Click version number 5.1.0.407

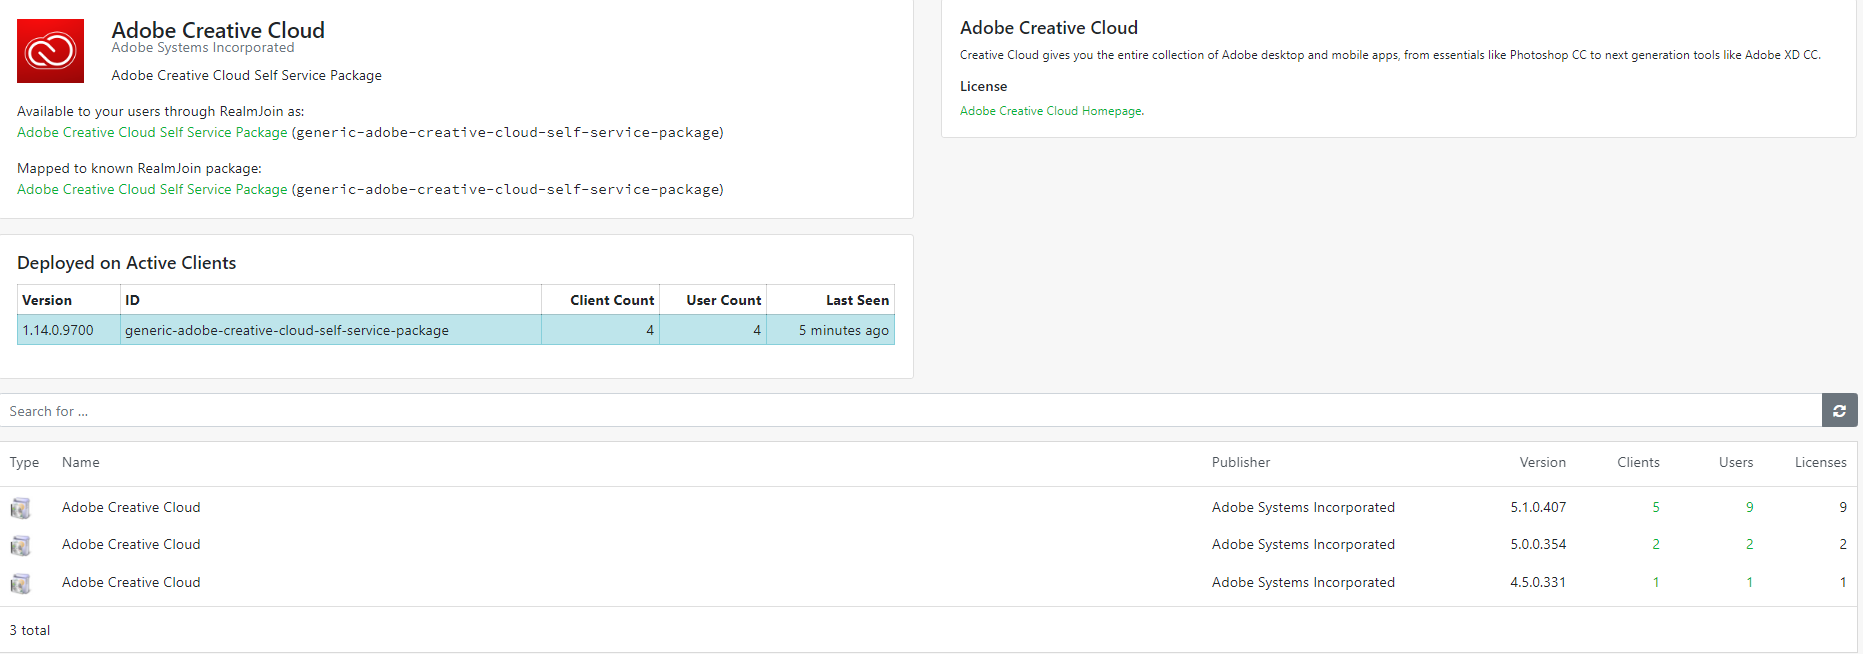tap(1538, 507)
